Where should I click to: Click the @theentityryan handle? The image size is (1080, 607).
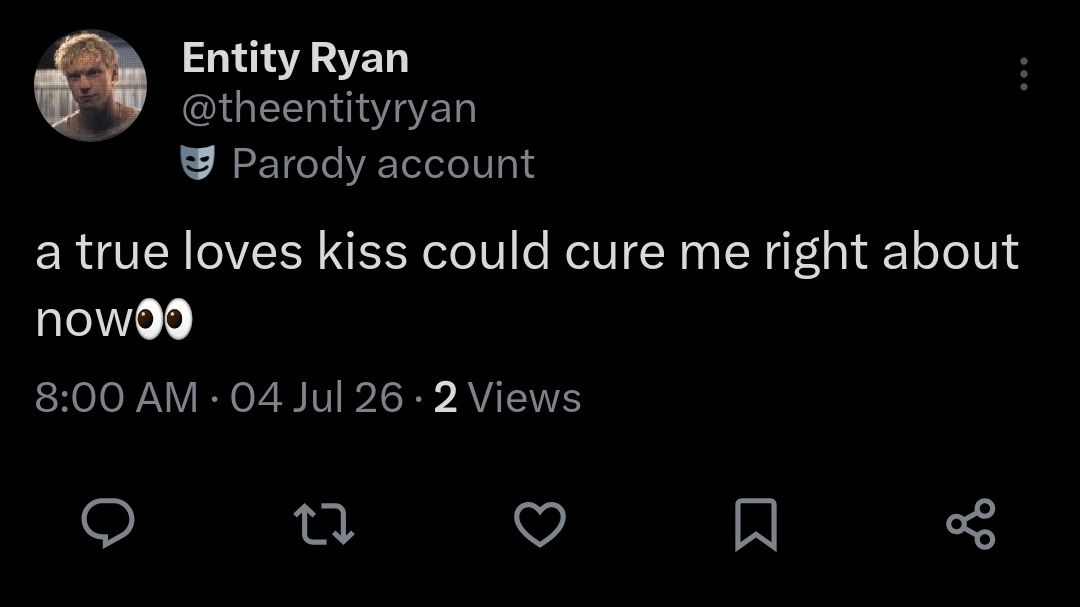(329, 109)
